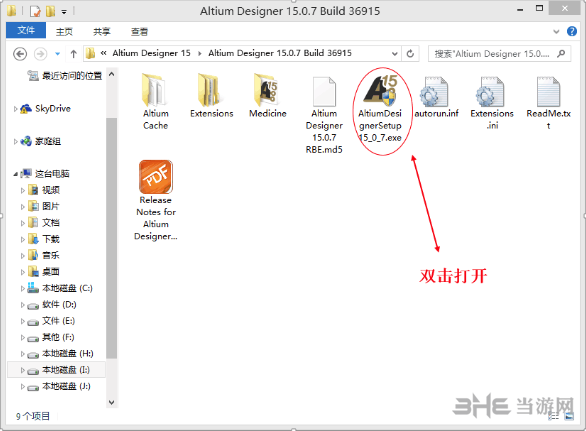Open the 查看 ribbon tab
The height and width of the screenshot is (431, 586).
(139, 32)
